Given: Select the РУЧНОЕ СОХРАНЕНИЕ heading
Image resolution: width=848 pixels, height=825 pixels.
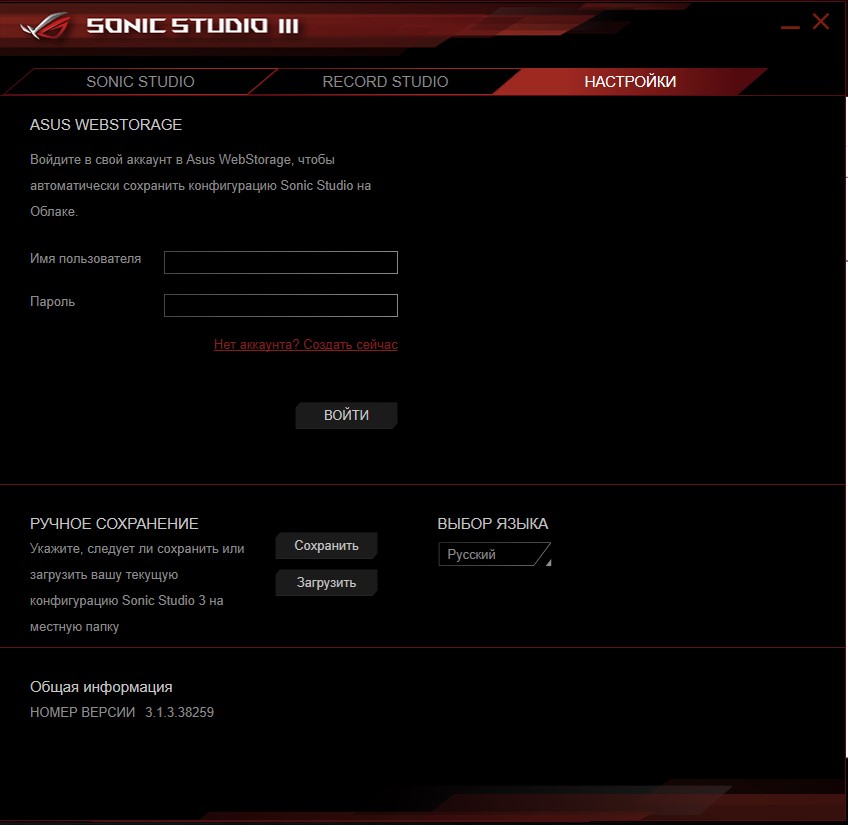Looking at the screenshot, I should point(114,524).
